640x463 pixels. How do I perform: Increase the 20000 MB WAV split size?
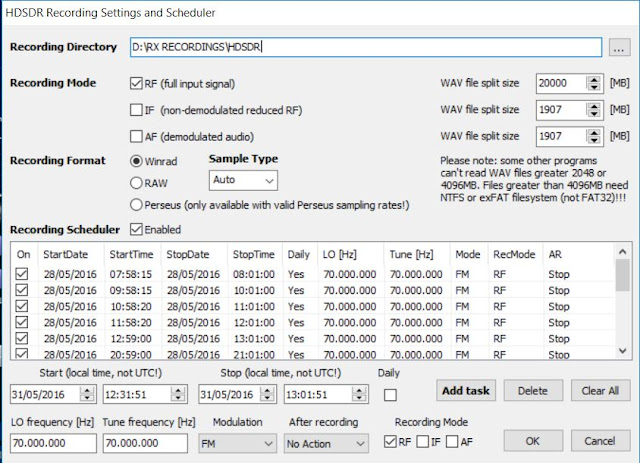click(594, 79)
